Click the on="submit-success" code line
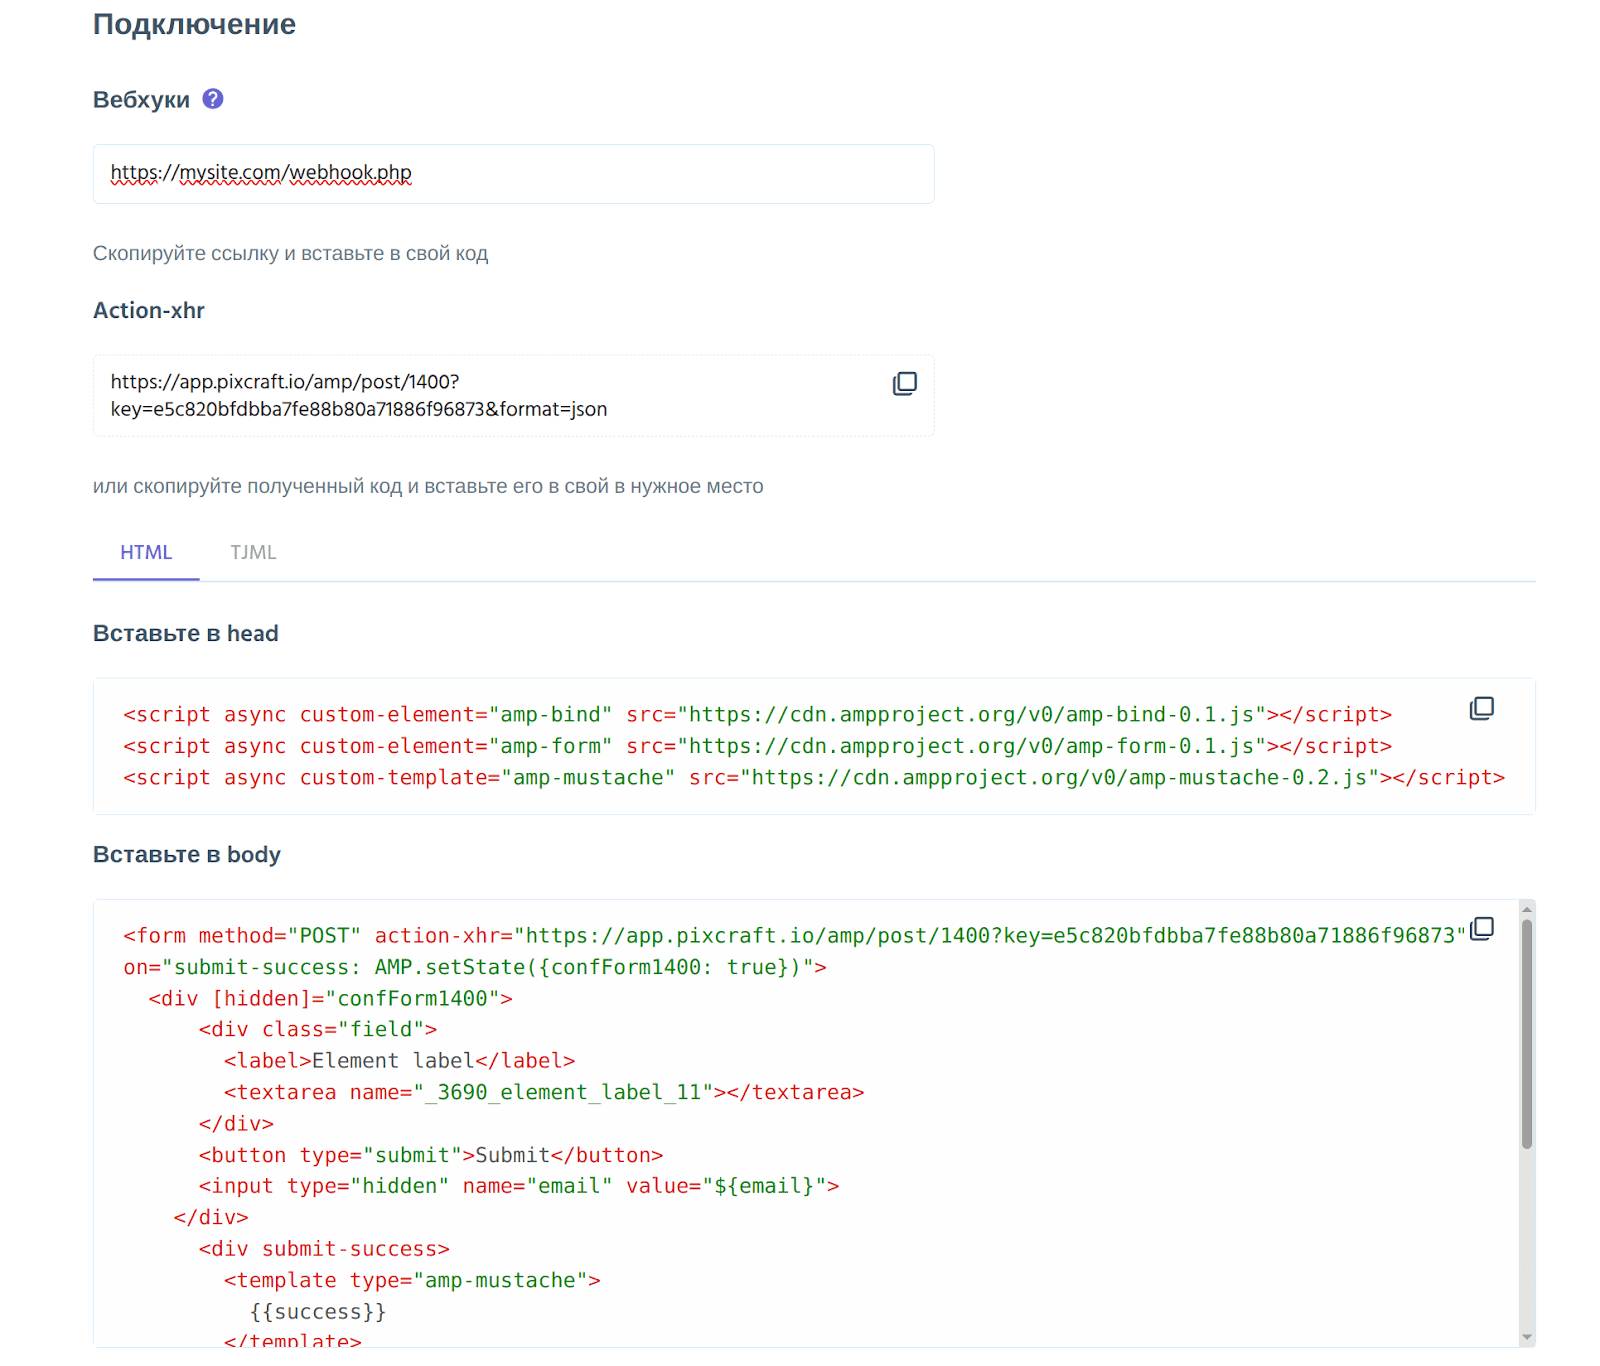This screenshot has height=1366, width=1600. (475, 968)
